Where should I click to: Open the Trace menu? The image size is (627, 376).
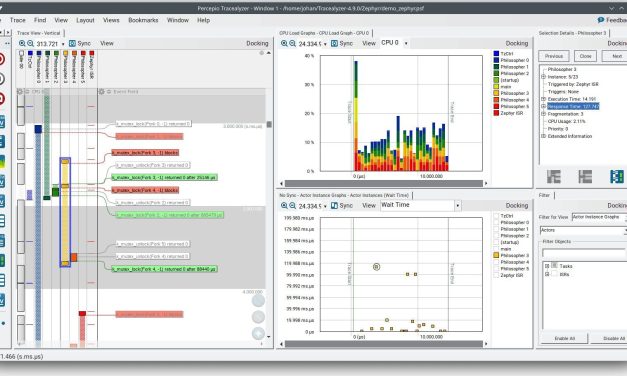click(18, 20)
